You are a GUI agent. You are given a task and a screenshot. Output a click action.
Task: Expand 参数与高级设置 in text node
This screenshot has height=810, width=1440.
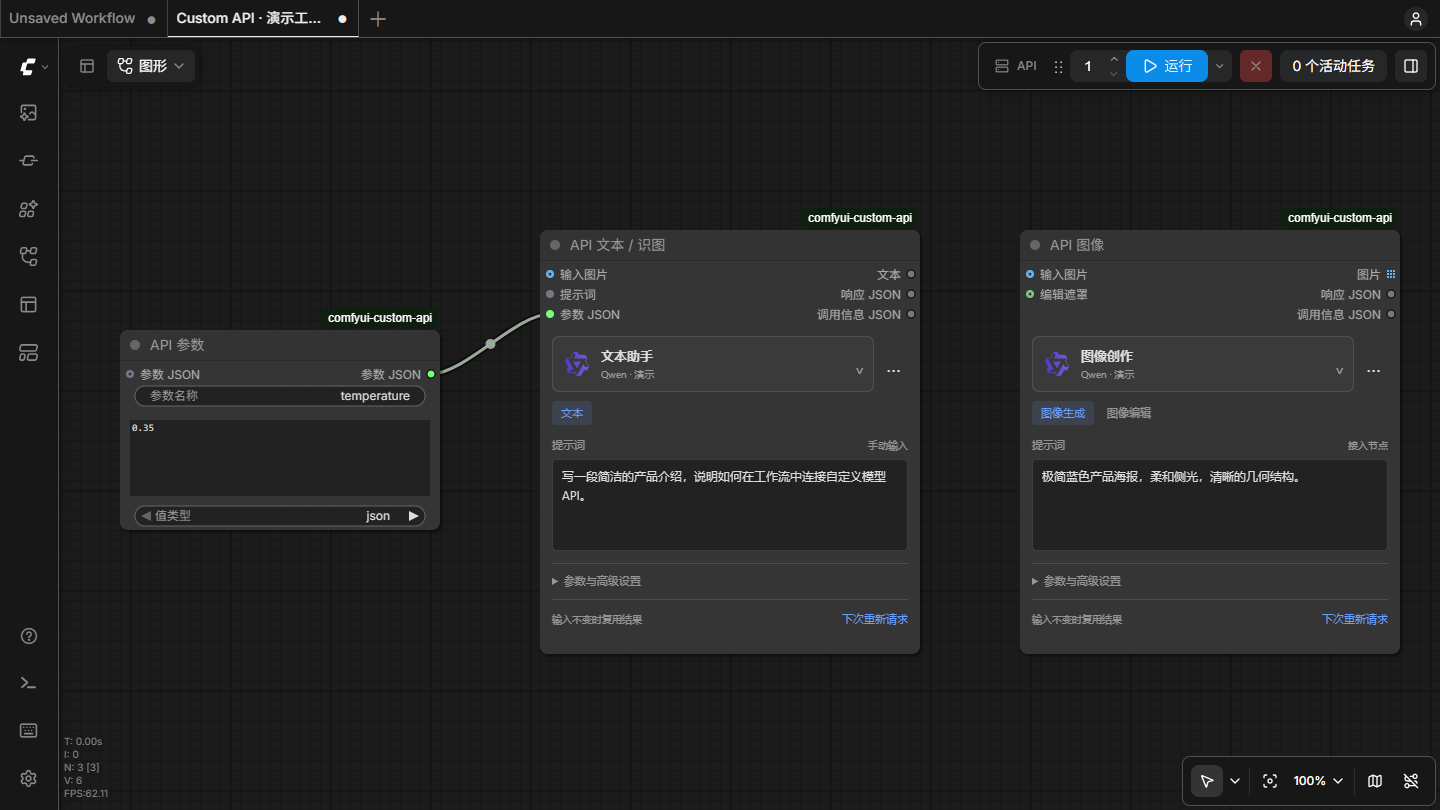coord(597,581)
